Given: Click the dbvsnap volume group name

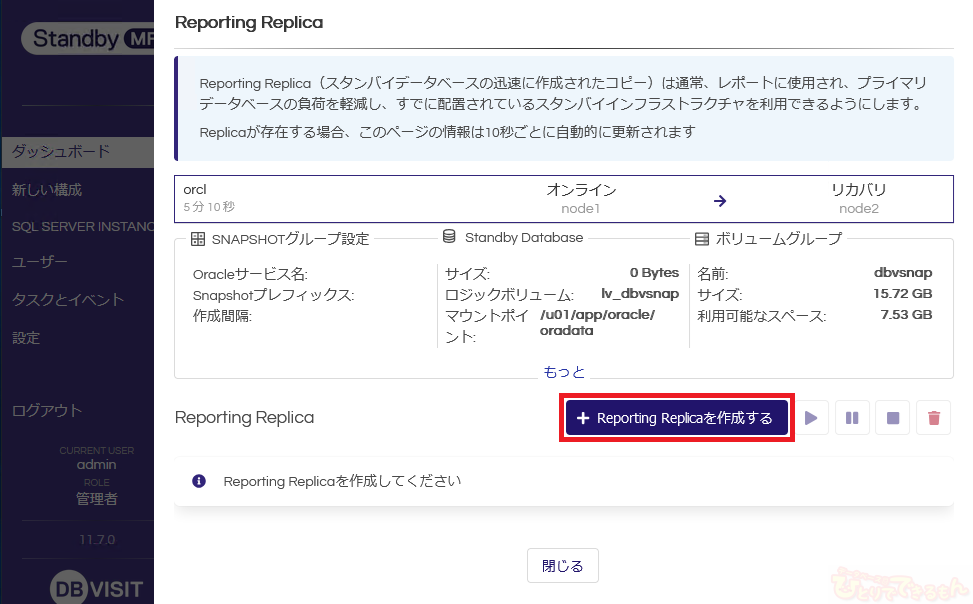Looking at the screenshot, I should tap(903, 273).
